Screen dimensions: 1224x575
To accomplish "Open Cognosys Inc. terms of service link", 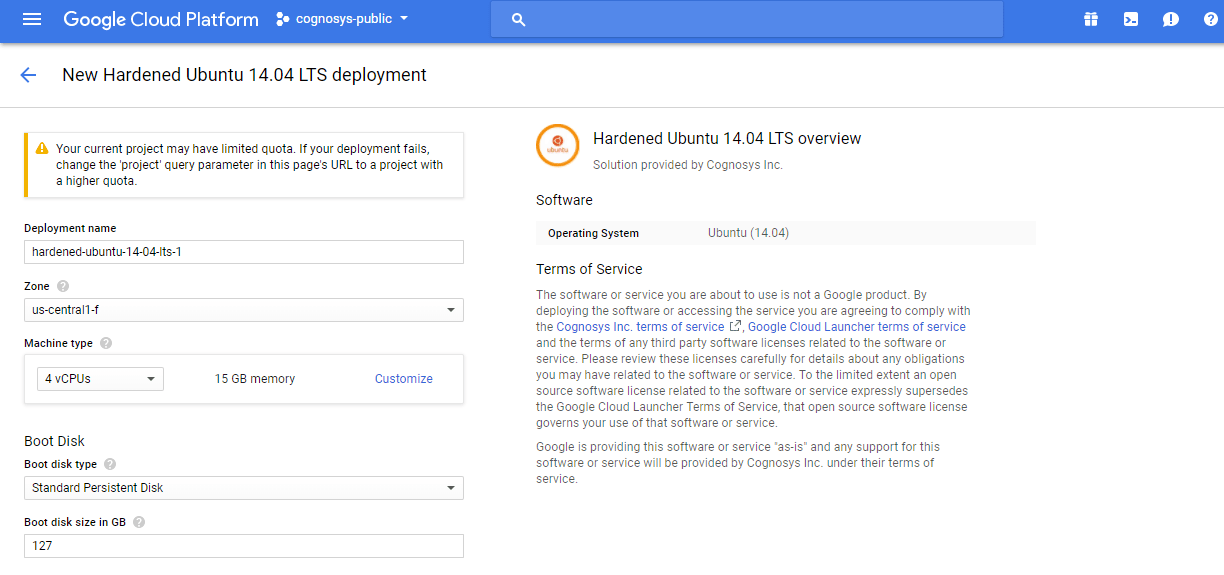I will pyautogui.click(x=640, y=327).
